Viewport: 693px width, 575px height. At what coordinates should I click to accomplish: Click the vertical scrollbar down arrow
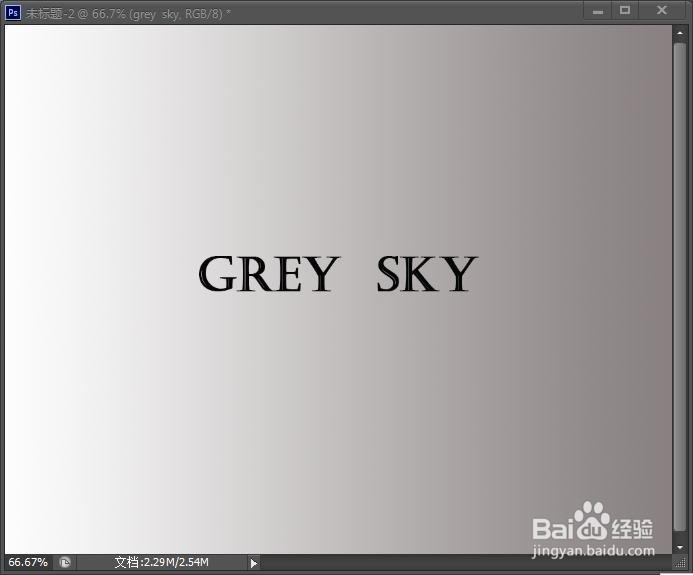(680, 548)
